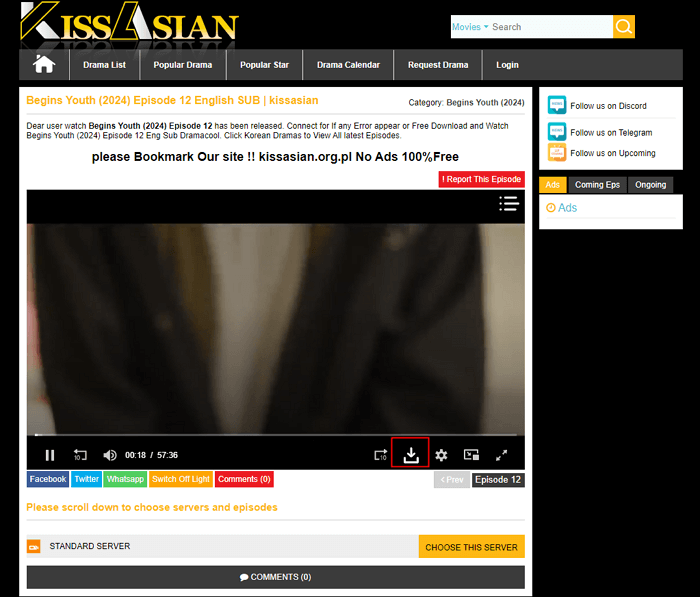Switch to the Ads tab

(x=553, y=185)
